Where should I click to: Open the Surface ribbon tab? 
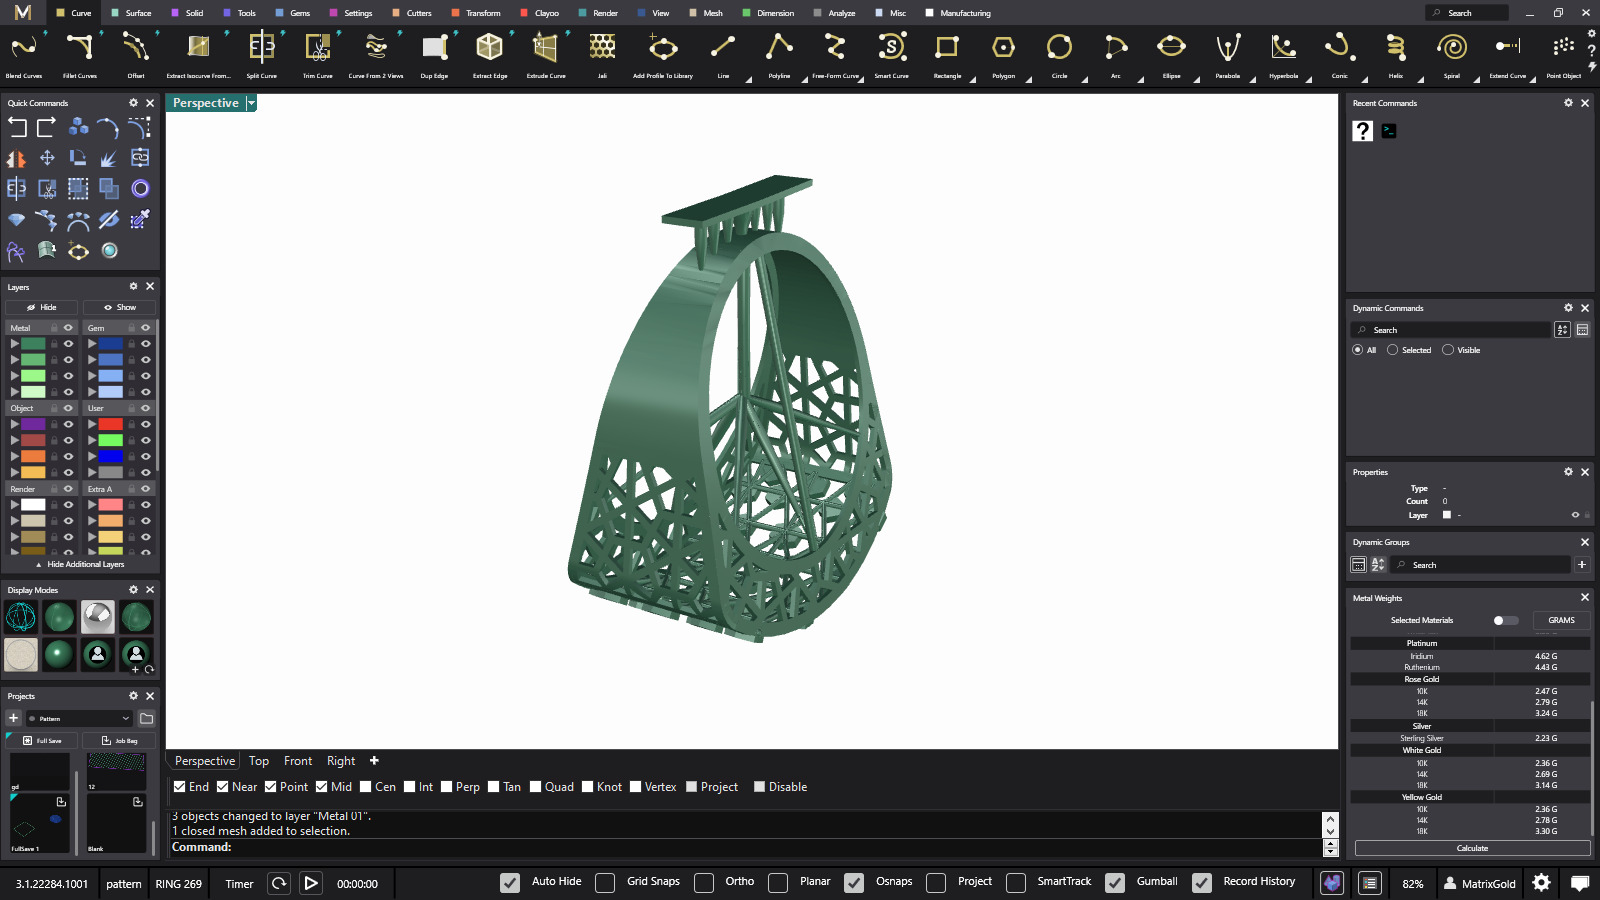pos(131,13)
